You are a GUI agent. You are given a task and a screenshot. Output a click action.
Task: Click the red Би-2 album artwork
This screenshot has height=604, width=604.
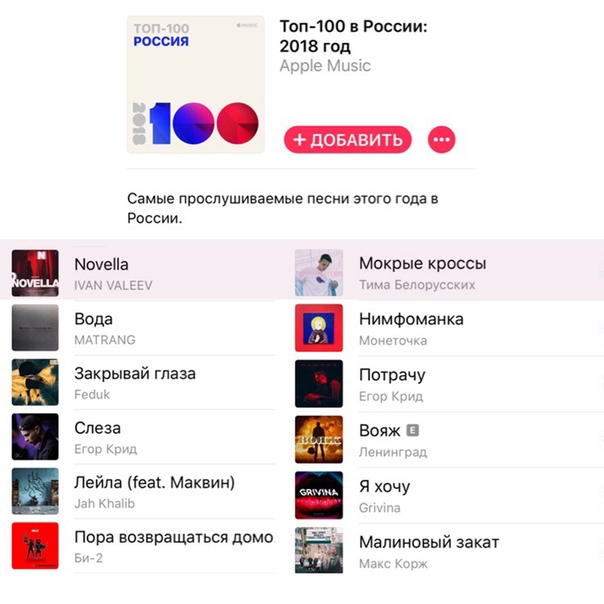click(35, 545)
